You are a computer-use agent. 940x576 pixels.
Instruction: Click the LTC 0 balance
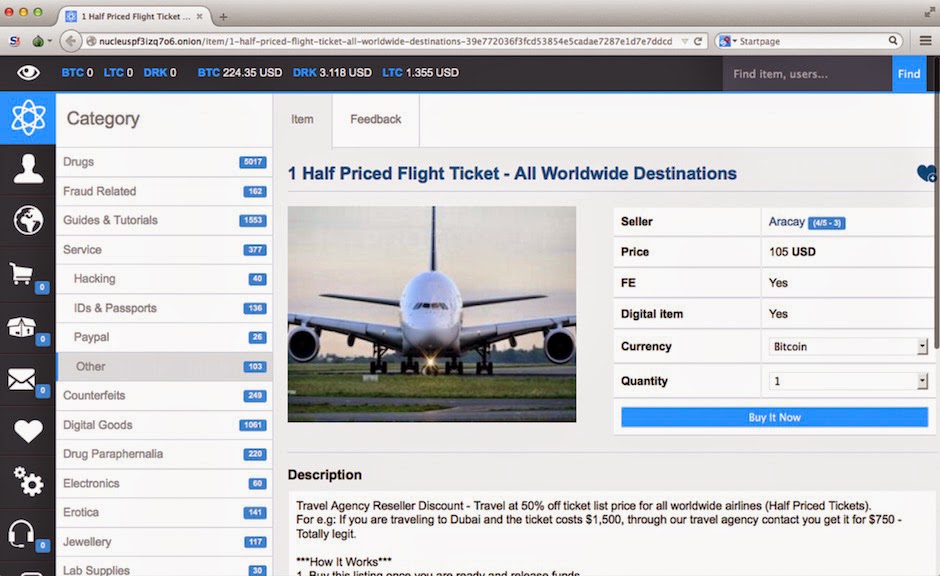point(118,73)
